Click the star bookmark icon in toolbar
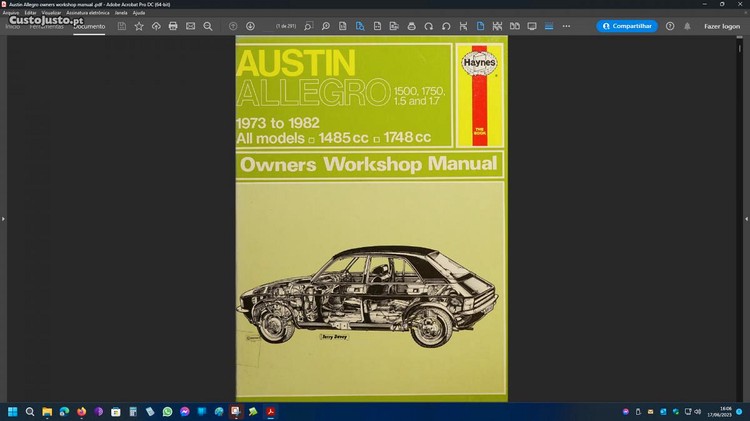Viewport: 750px width, 421px height. pyautogui.click(x=139, y=26)
